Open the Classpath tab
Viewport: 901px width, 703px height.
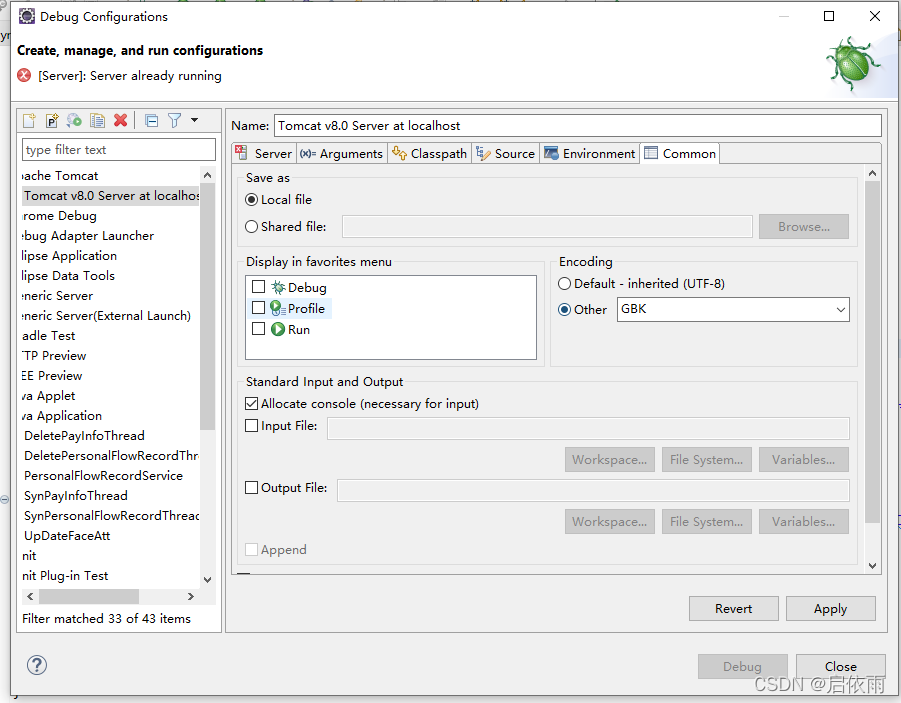click(x=429, y=153)
